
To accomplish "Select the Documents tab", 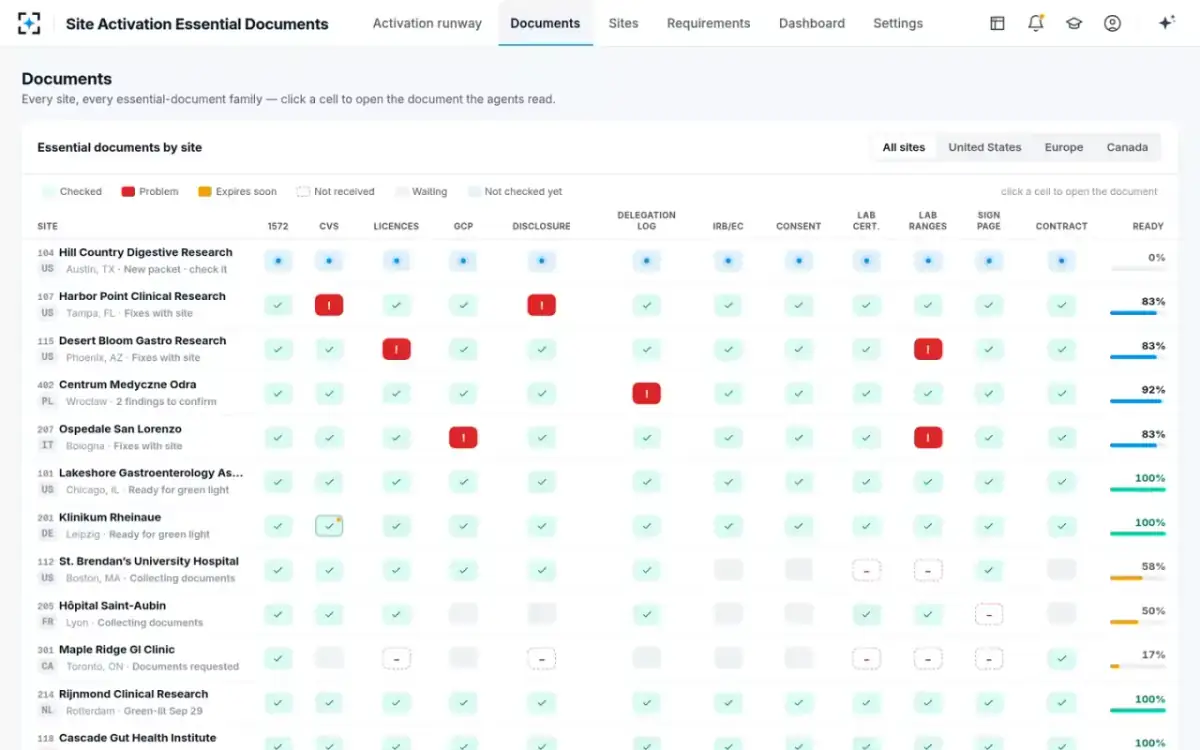I will pyautogui.click(x=545, y=23).
